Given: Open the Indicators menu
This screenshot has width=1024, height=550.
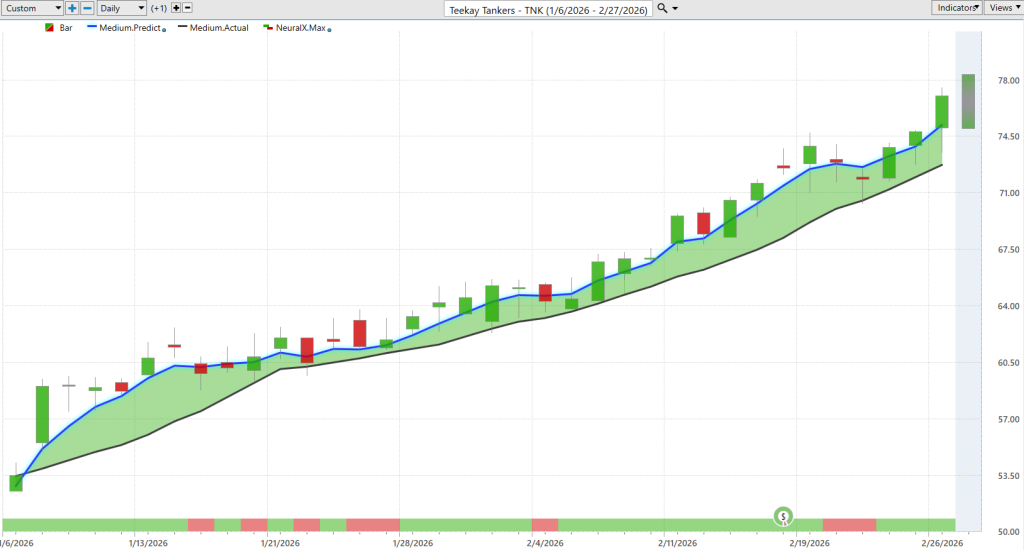Looking at the screenshot, I should (x=956, y=8).
